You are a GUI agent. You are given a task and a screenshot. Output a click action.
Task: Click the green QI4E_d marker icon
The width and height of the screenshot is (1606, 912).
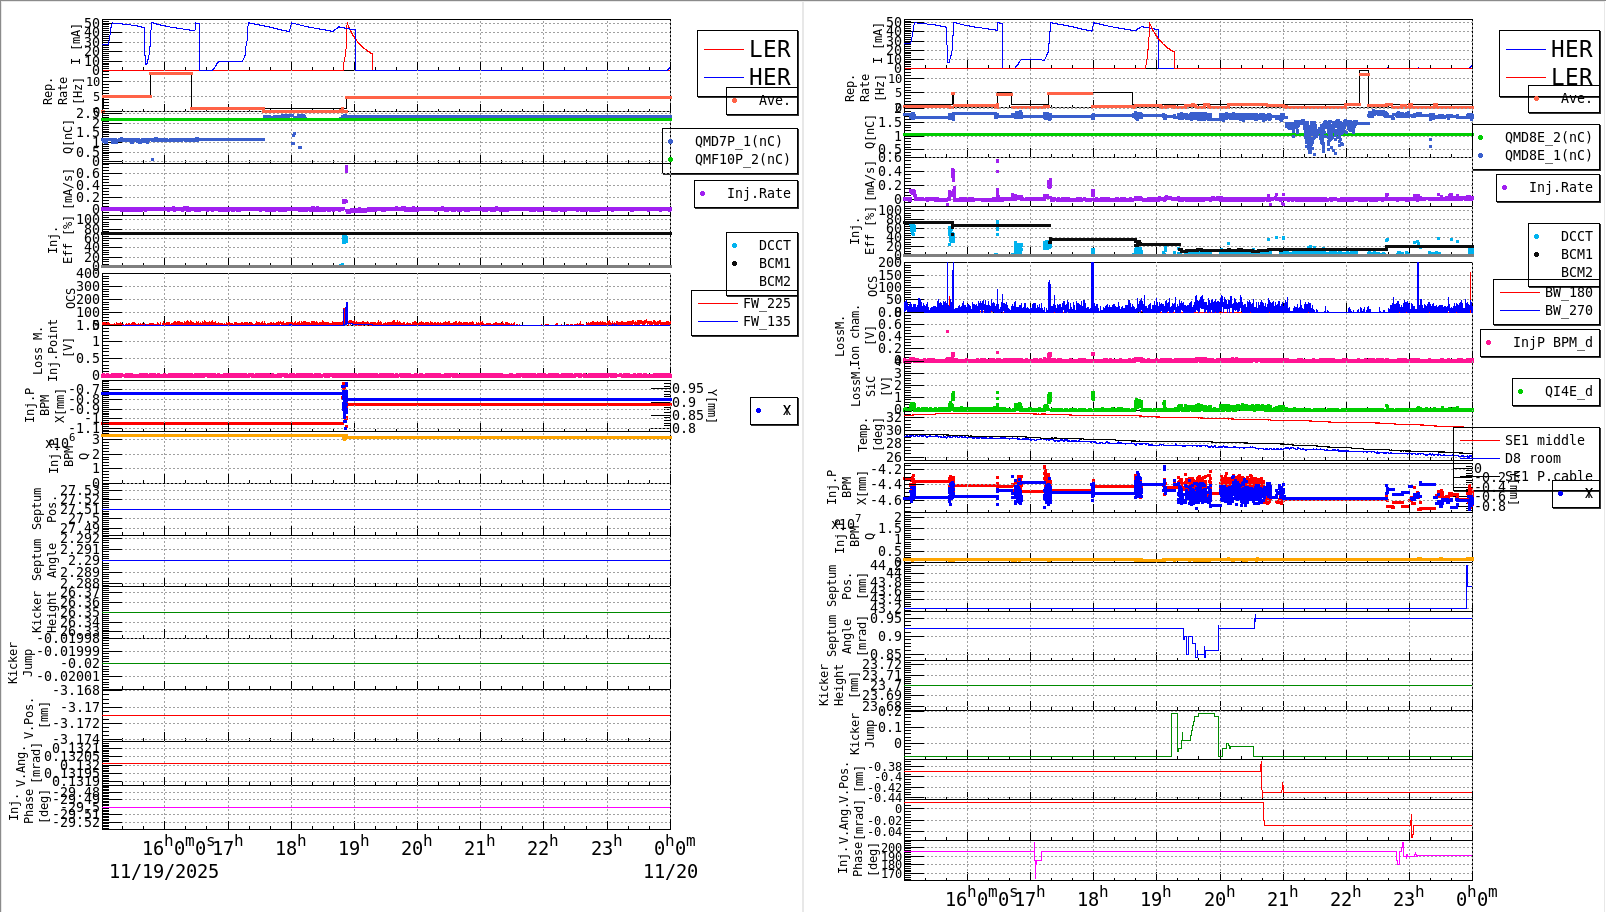click(x=1520, y=391)
